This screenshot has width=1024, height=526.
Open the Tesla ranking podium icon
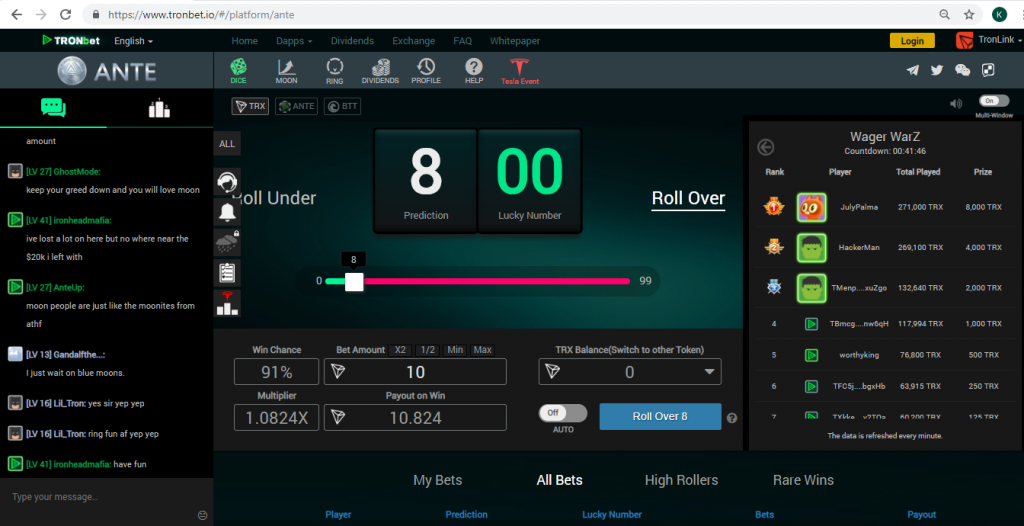tap(227, 303)
